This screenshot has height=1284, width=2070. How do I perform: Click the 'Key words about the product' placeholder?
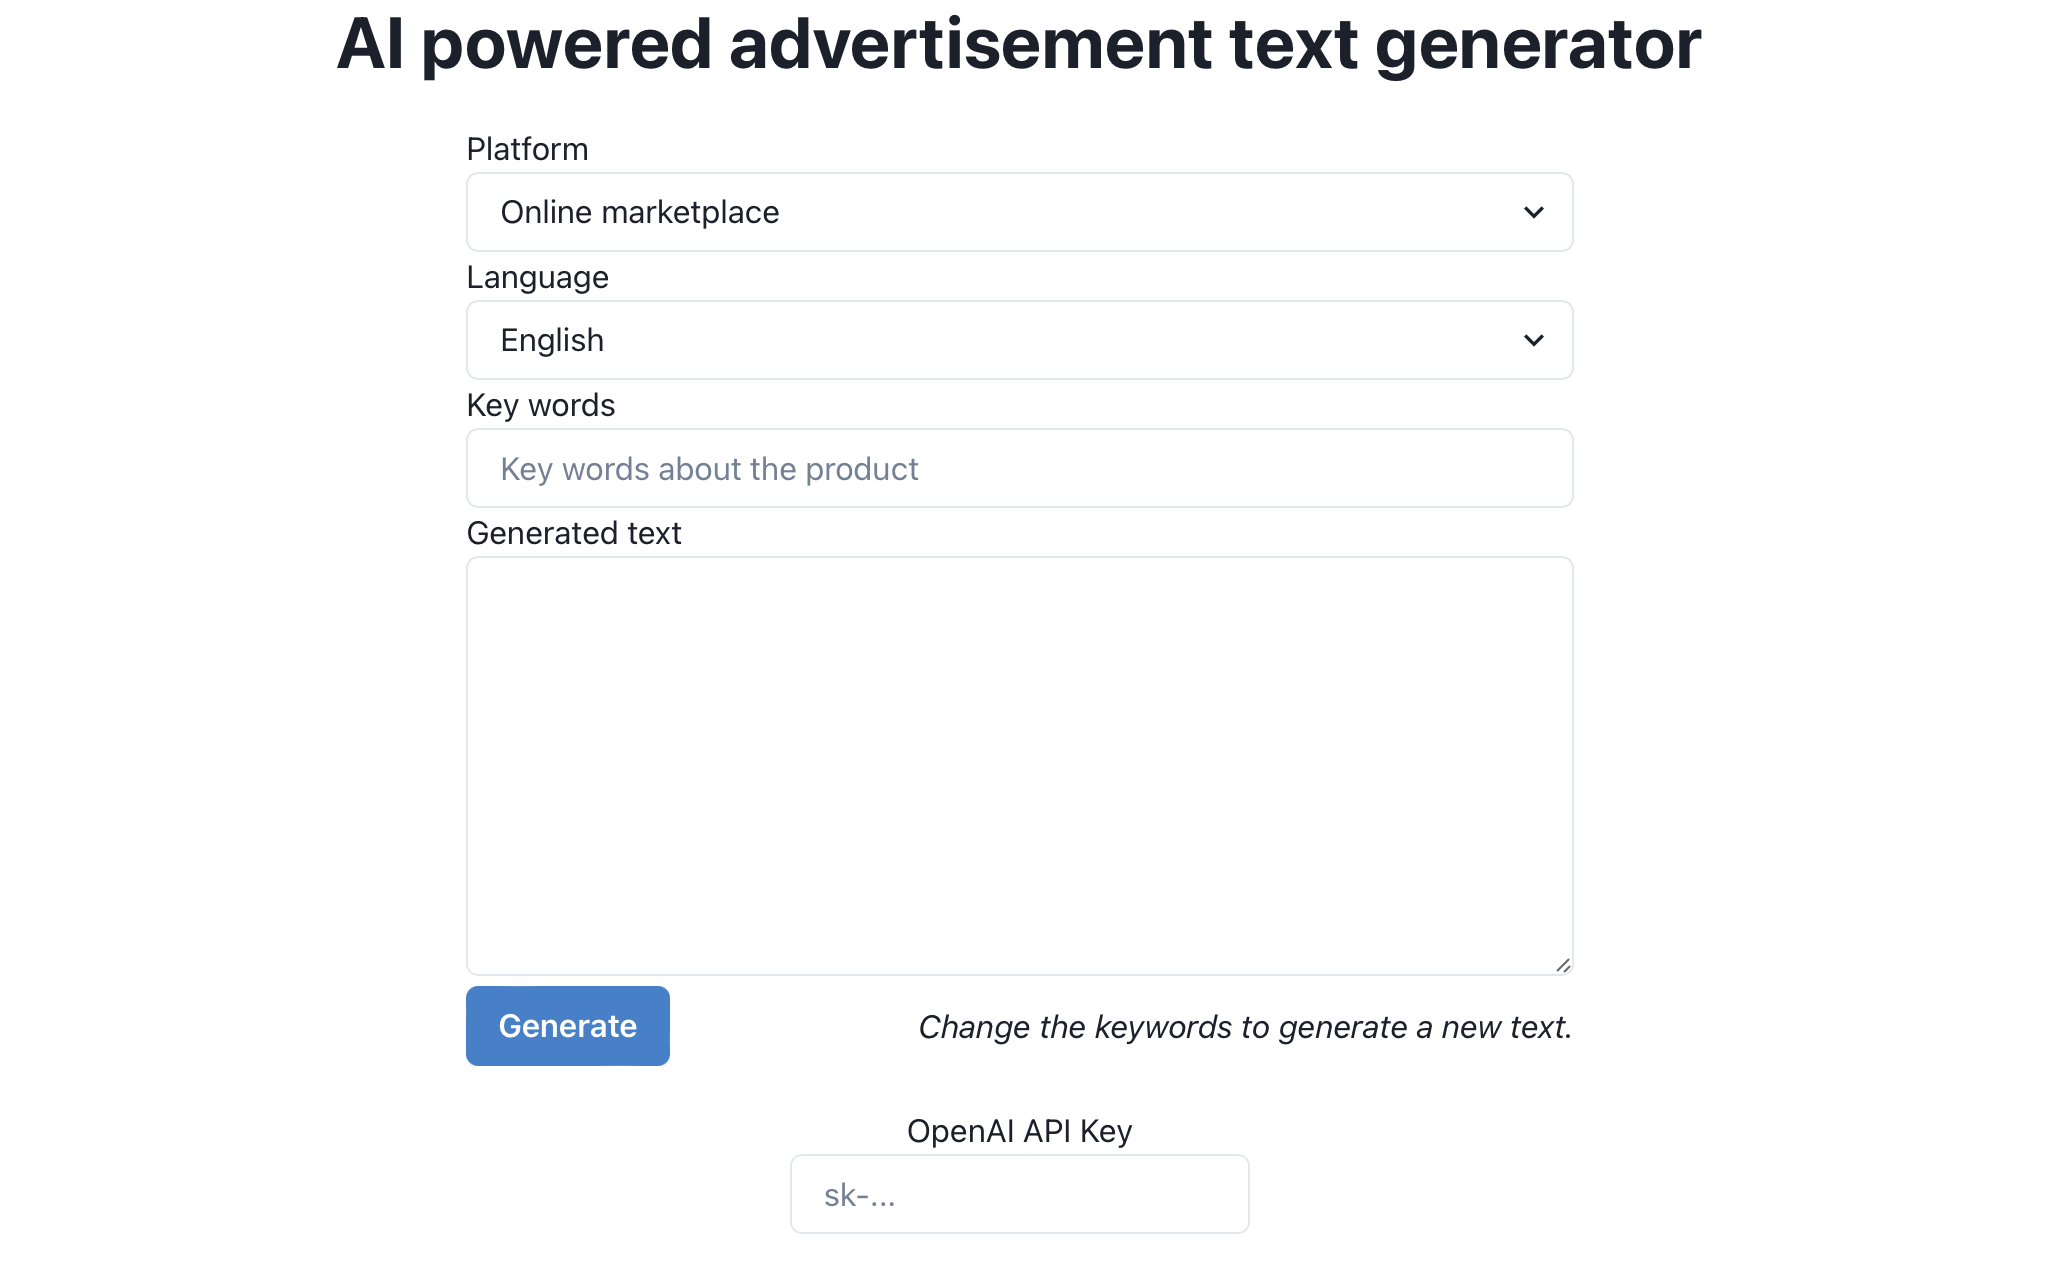[x=709, y=468]
